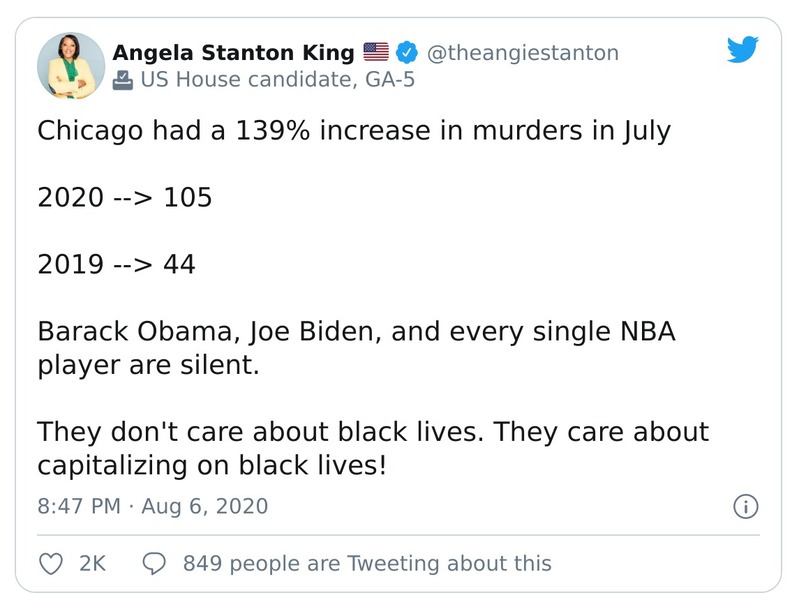This screenshot has width=799, height=609.
Task: Click the "player are silent." text line
Action: (148, 364)
